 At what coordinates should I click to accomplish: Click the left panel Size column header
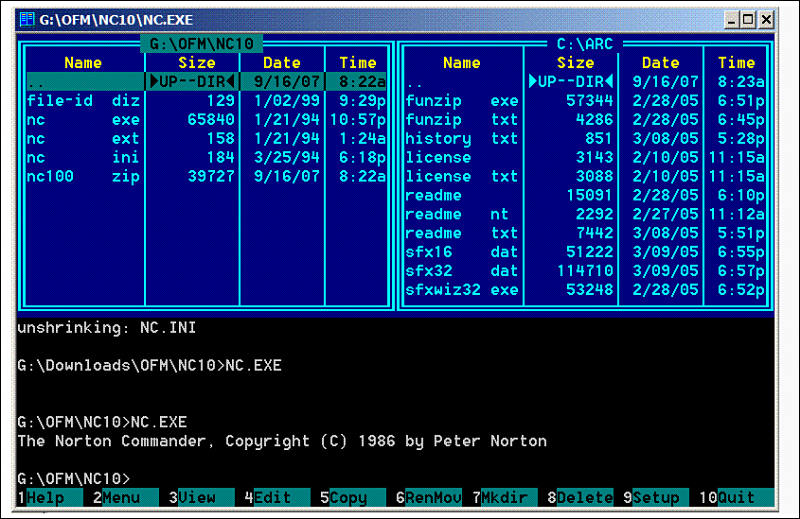(x=197, y=63)
